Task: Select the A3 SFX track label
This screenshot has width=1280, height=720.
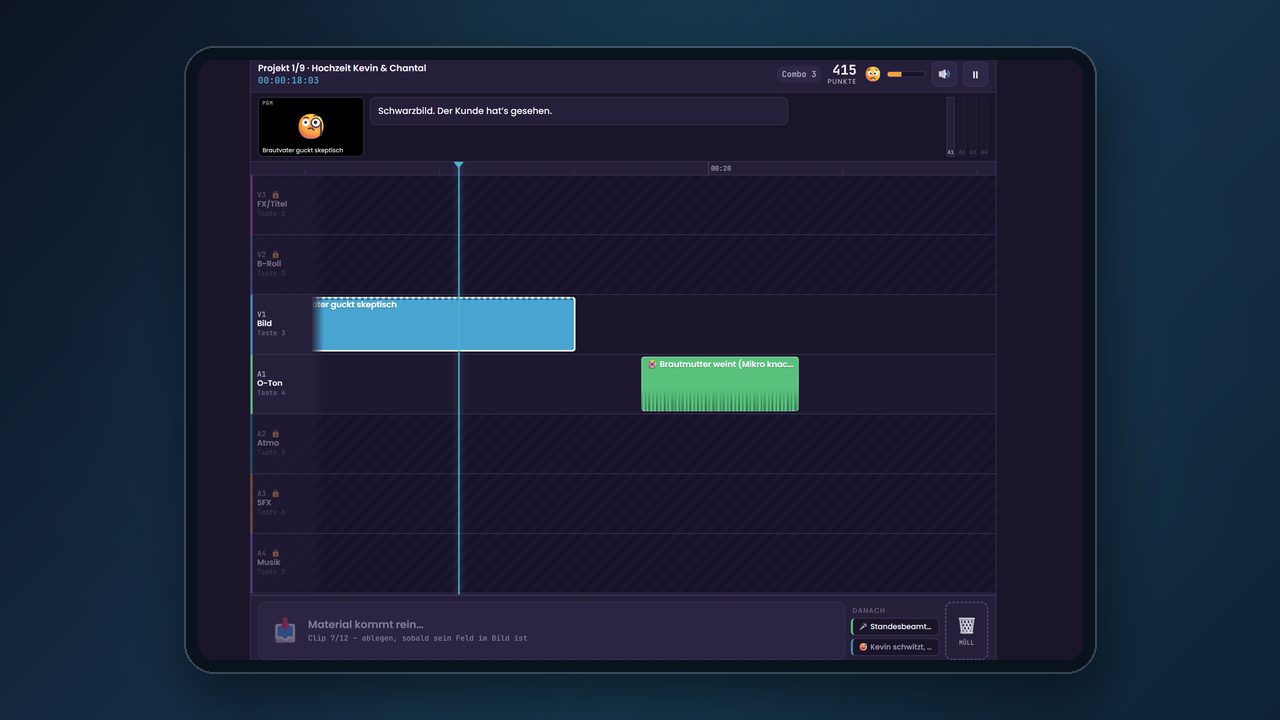Action: (x=264, y=503)
